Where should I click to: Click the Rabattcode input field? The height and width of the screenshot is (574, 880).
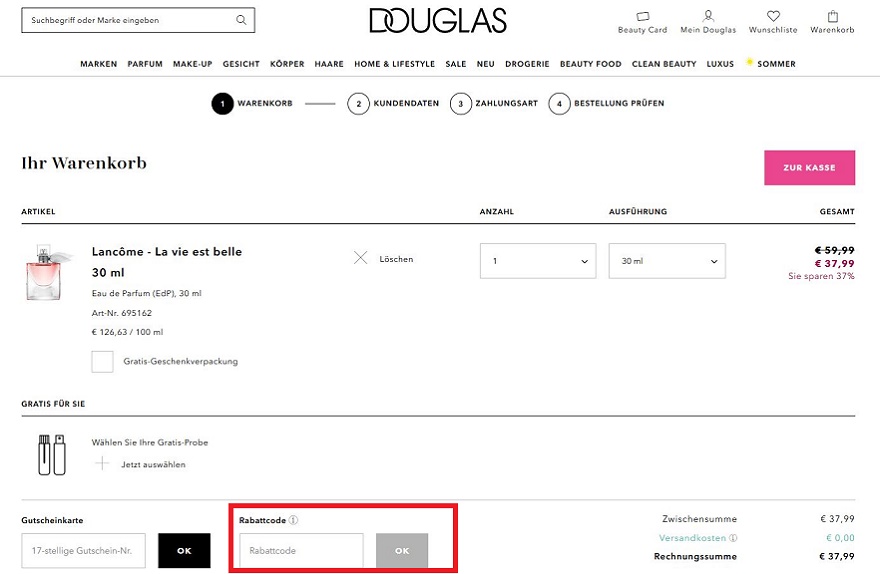click(x=301, y=550)
